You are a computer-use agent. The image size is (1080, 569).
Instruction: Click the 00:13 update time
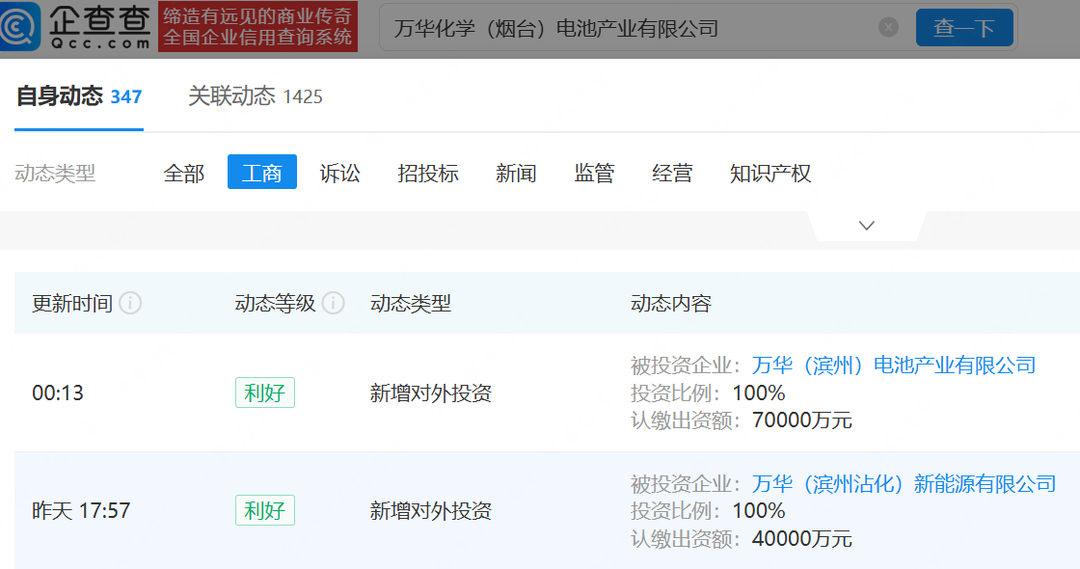point(58,393)
